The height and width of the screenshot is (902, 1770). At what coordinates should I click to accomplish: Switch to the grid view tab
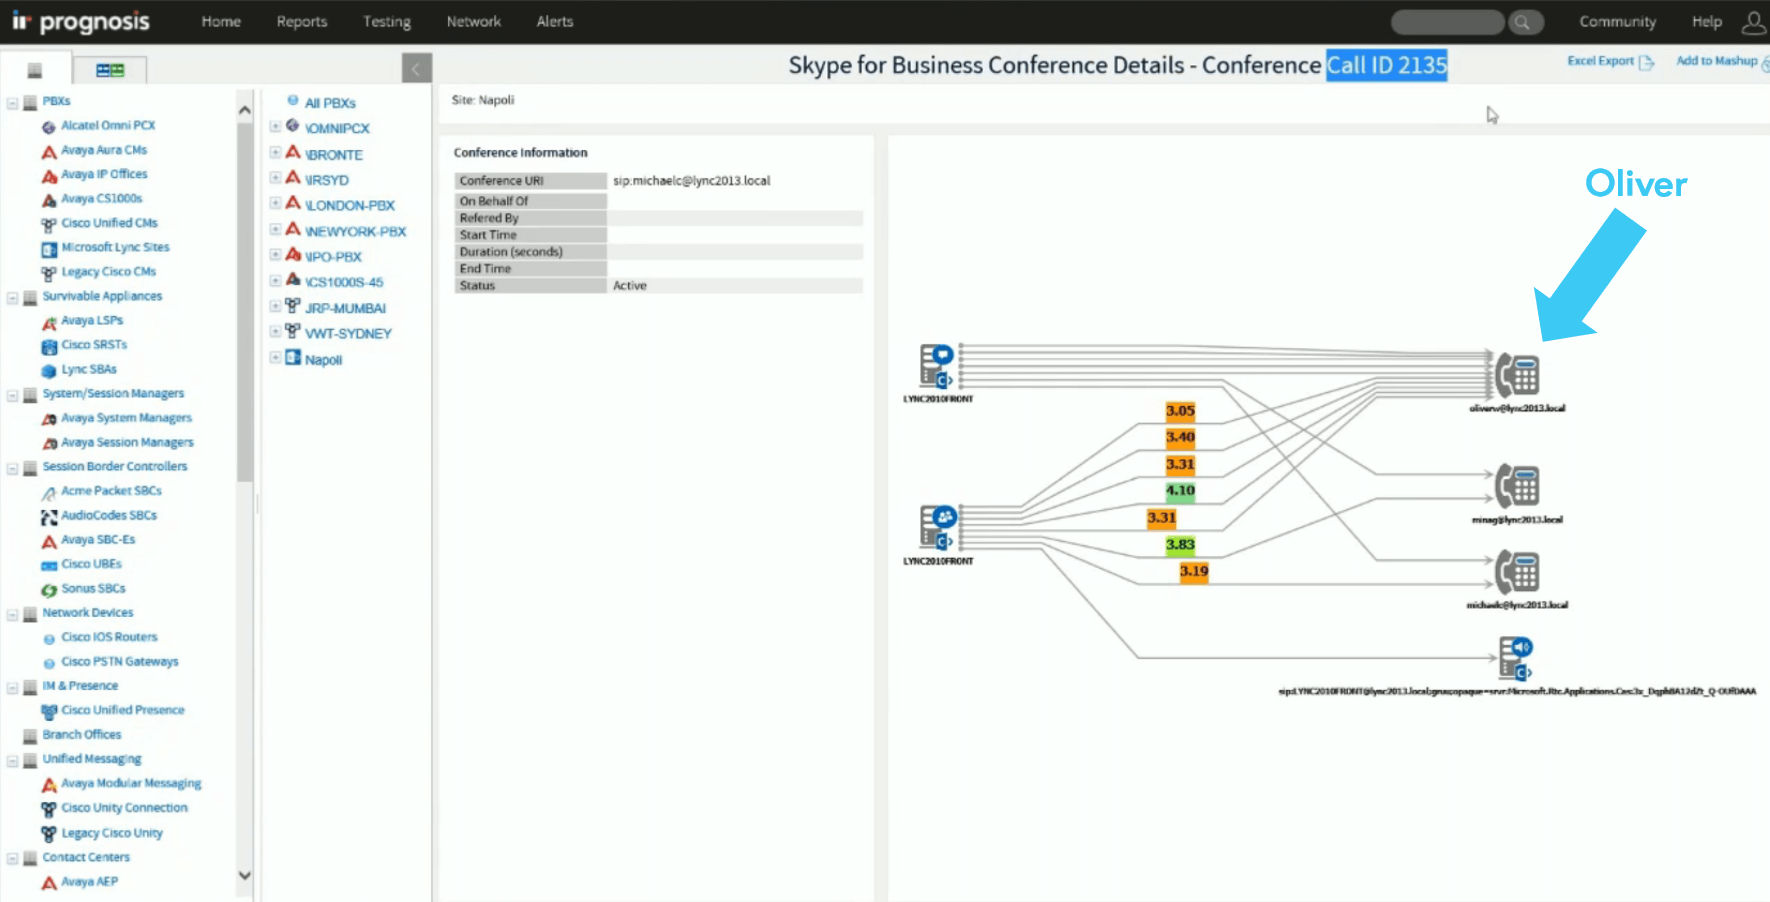click(x=110, y=70)
